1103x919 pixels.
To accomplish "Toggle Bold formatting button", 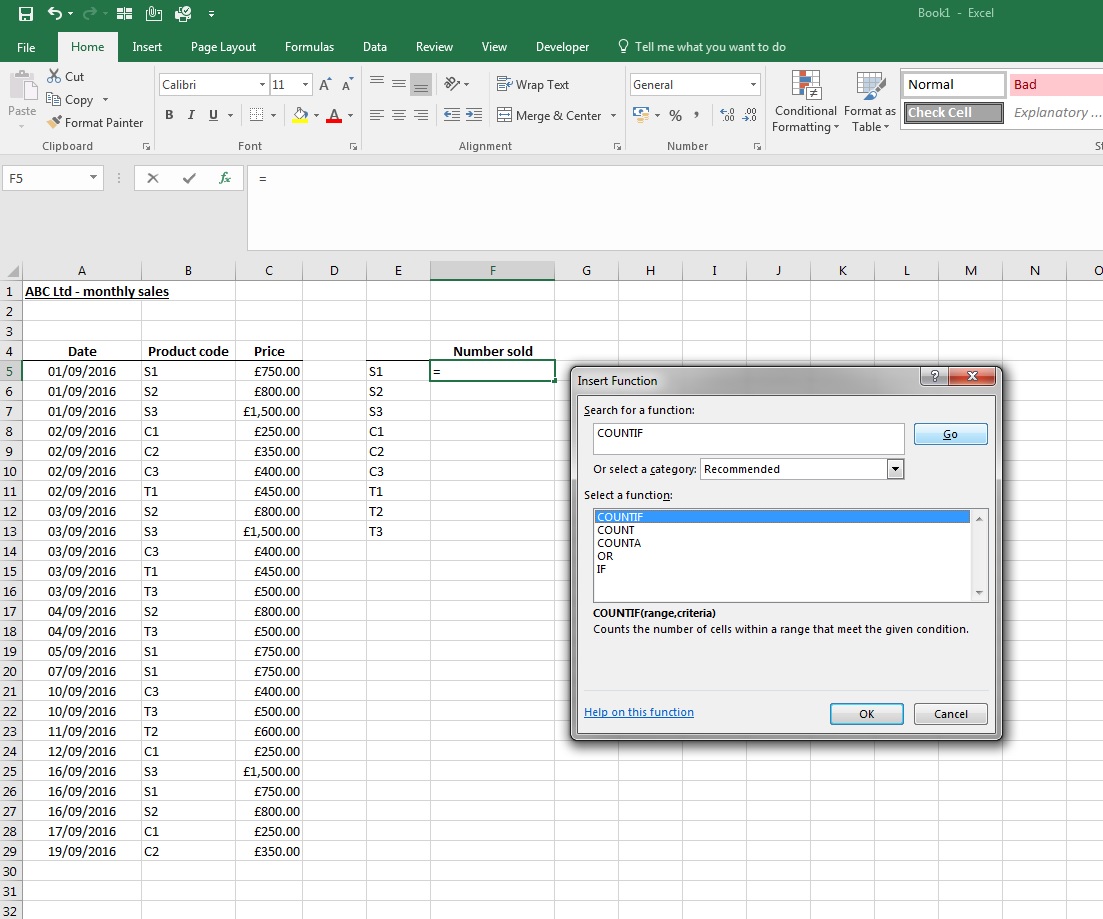I will 169,115.
